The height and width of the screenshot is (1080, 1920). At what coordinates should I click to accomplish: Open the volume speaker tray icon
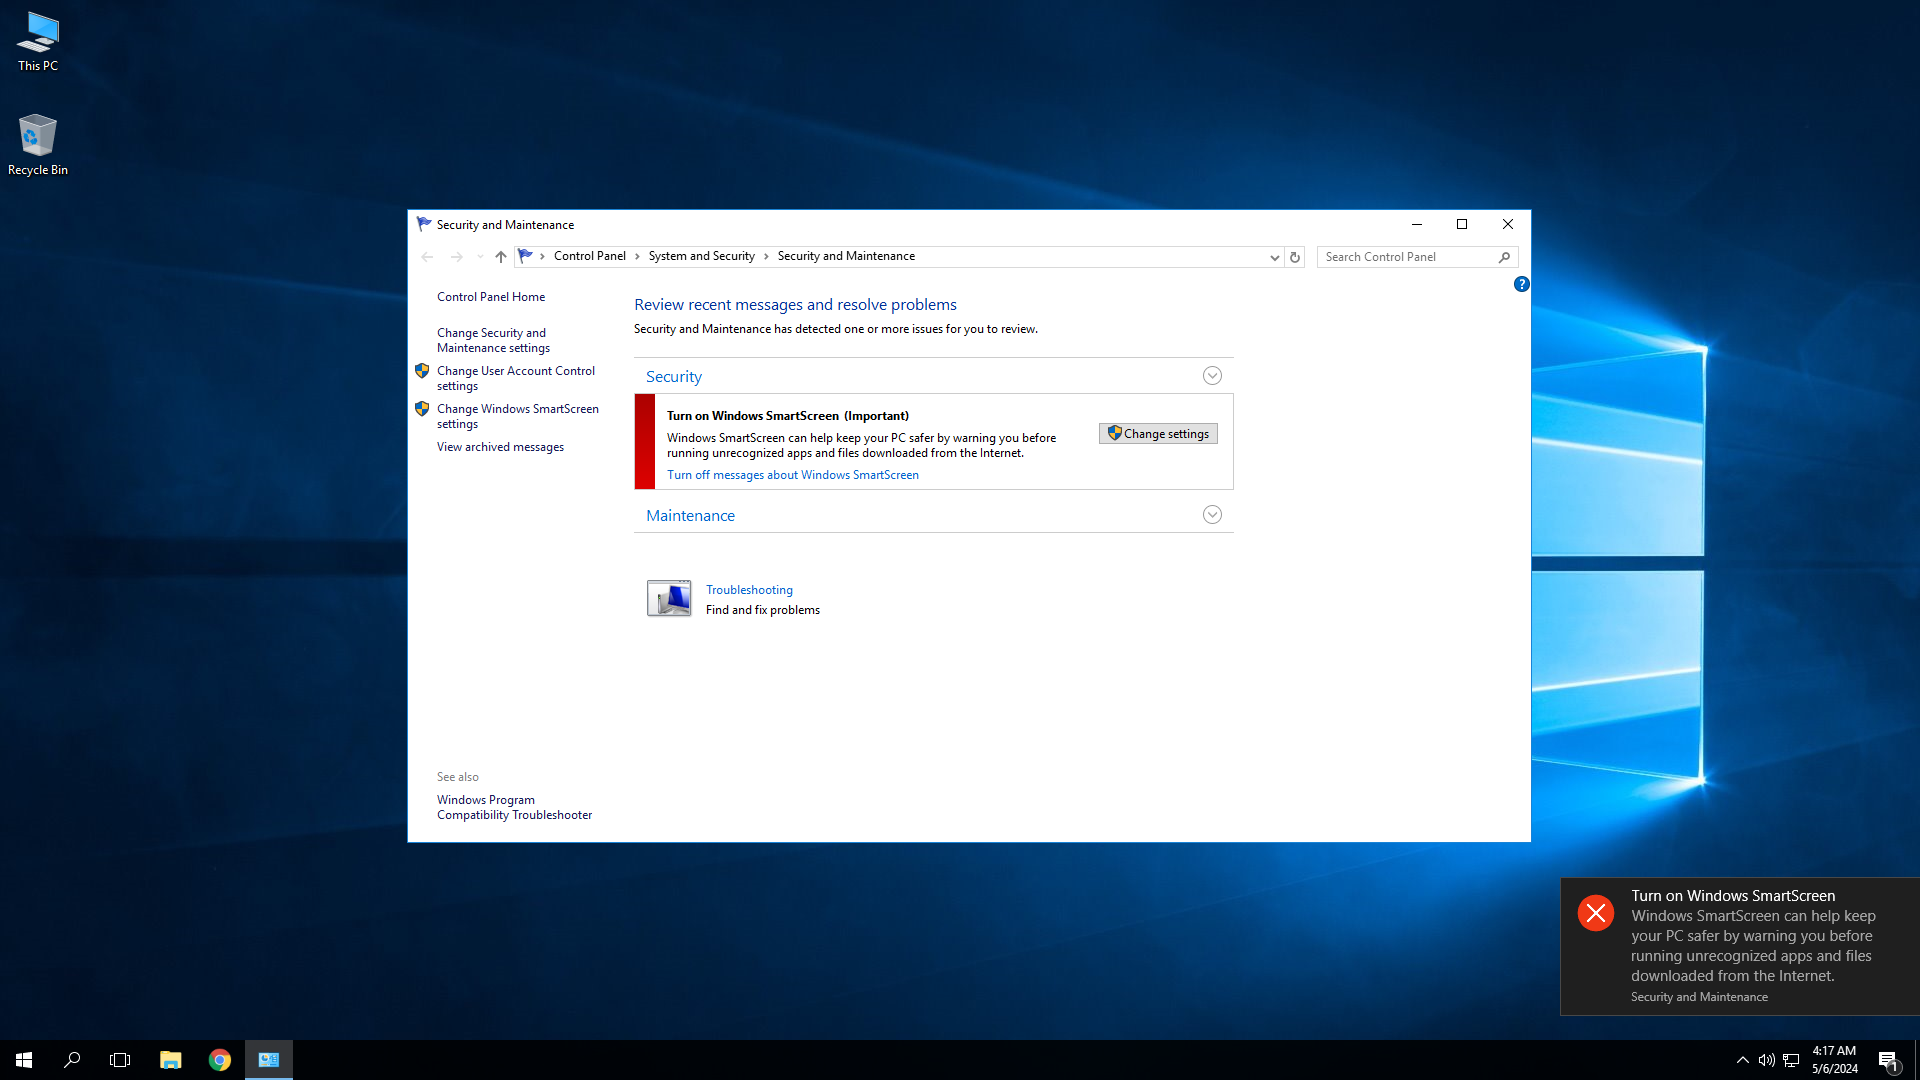point(1766,1060)
